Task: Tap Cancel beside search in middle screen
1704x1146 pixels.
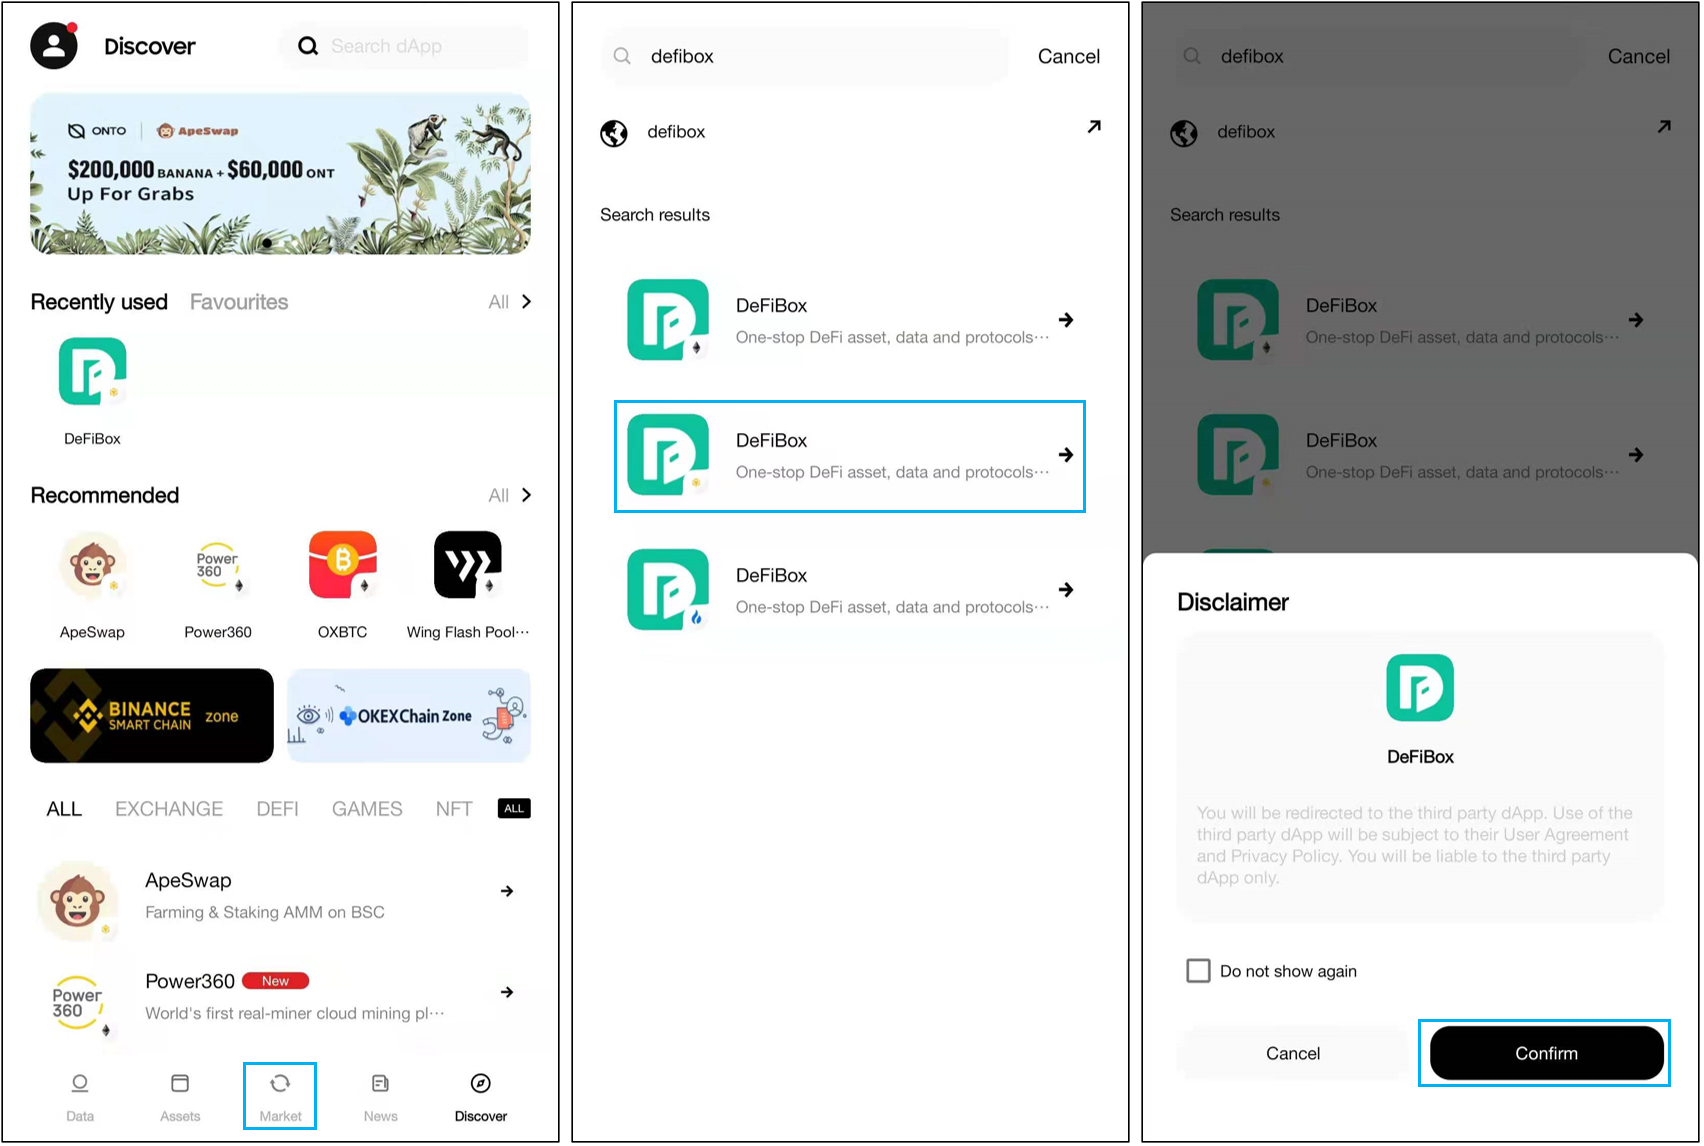Action: coord(1069,56)
